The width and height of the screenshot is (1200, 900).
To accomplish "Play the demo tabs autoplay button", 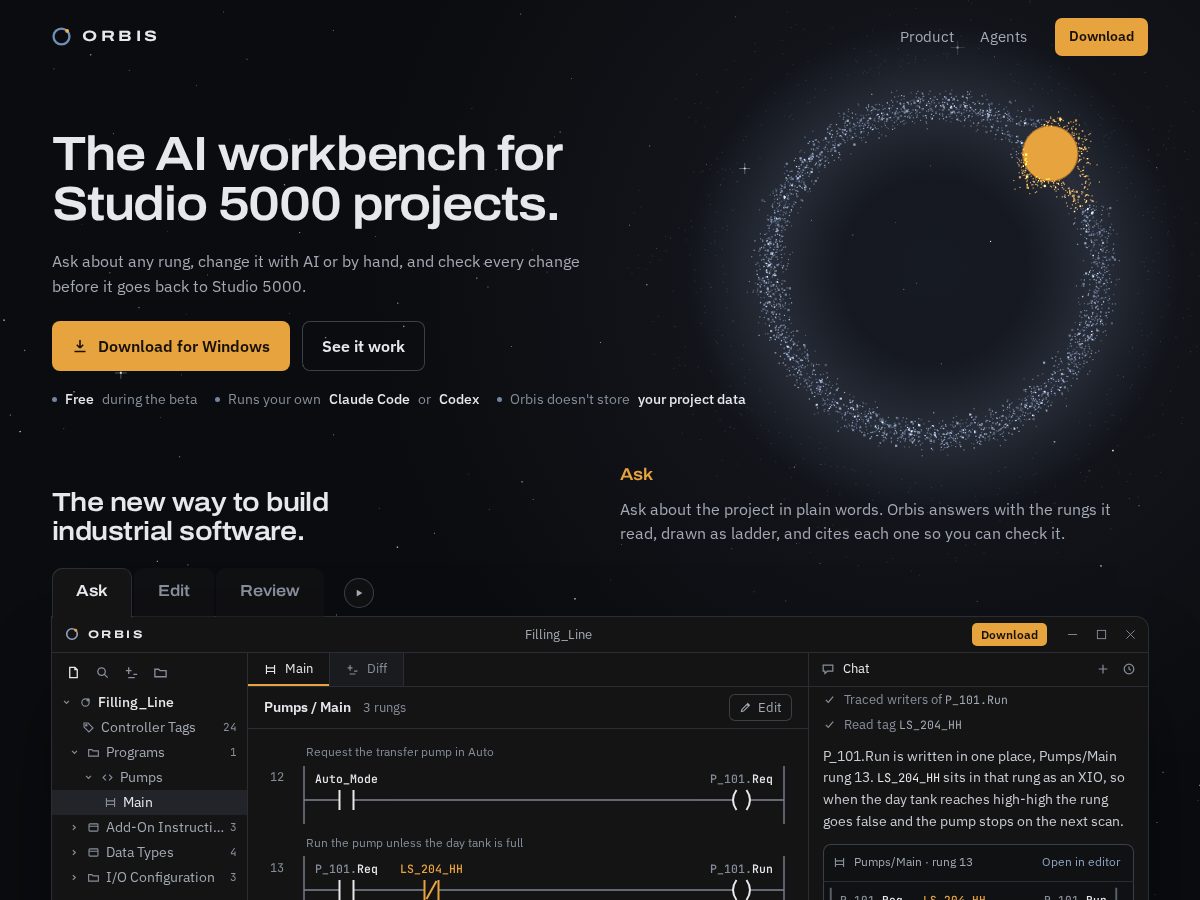I will (359, 593).
